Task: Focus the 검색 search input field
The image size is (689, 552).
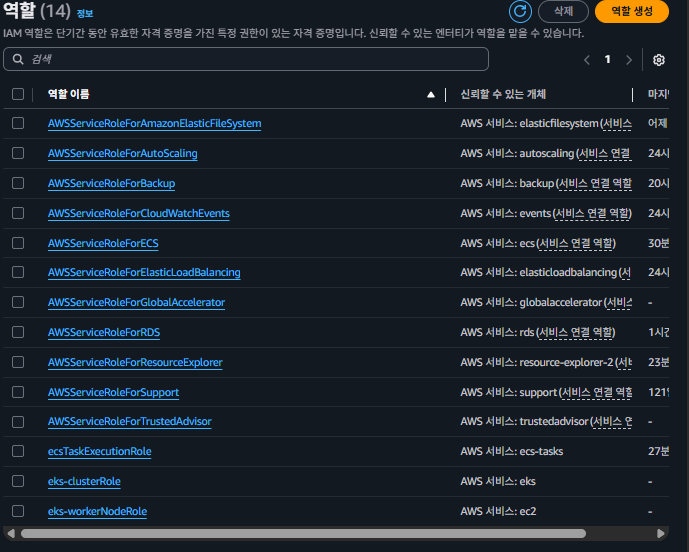Action: point(246,59)
